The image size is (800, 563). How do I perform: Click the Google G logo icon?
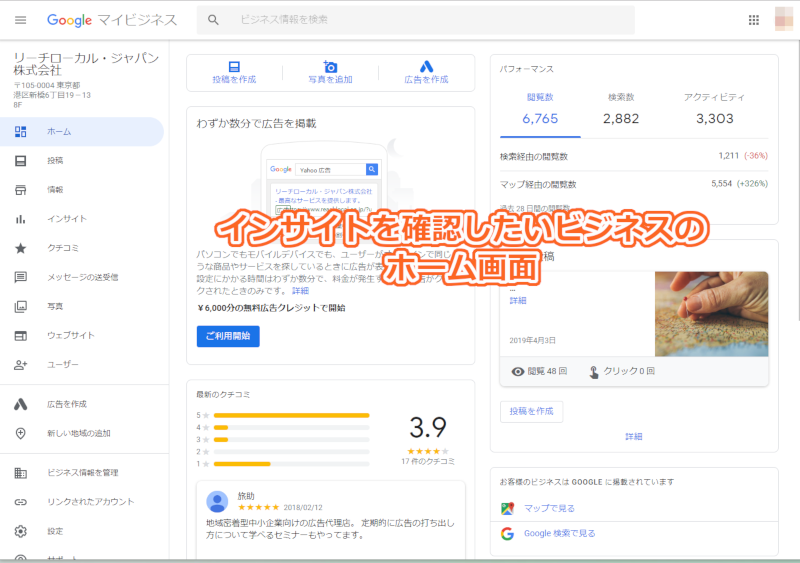(507, 533)
